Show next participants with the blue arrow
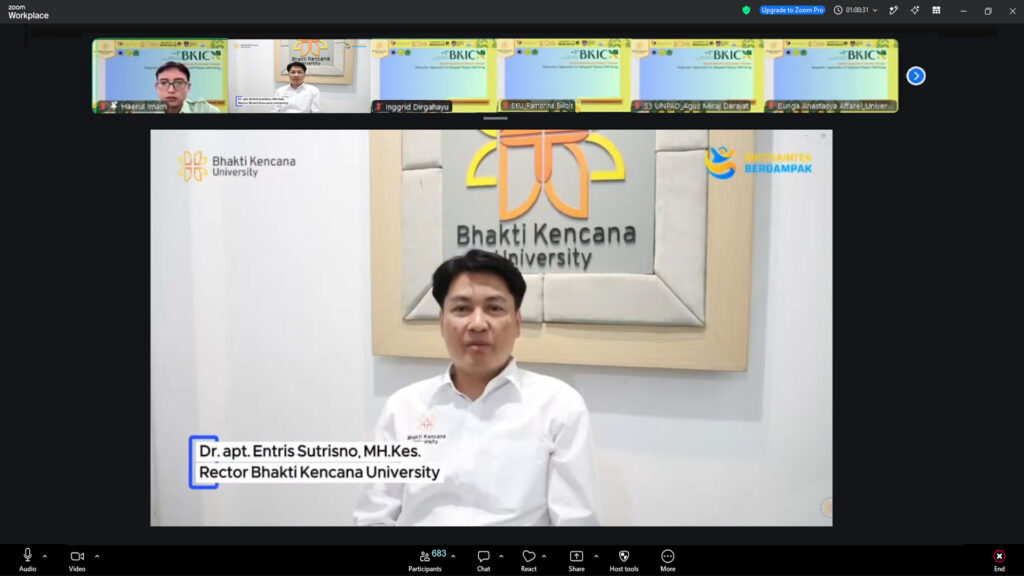Viewport: 1024px width, 576px height. point(916,76)
